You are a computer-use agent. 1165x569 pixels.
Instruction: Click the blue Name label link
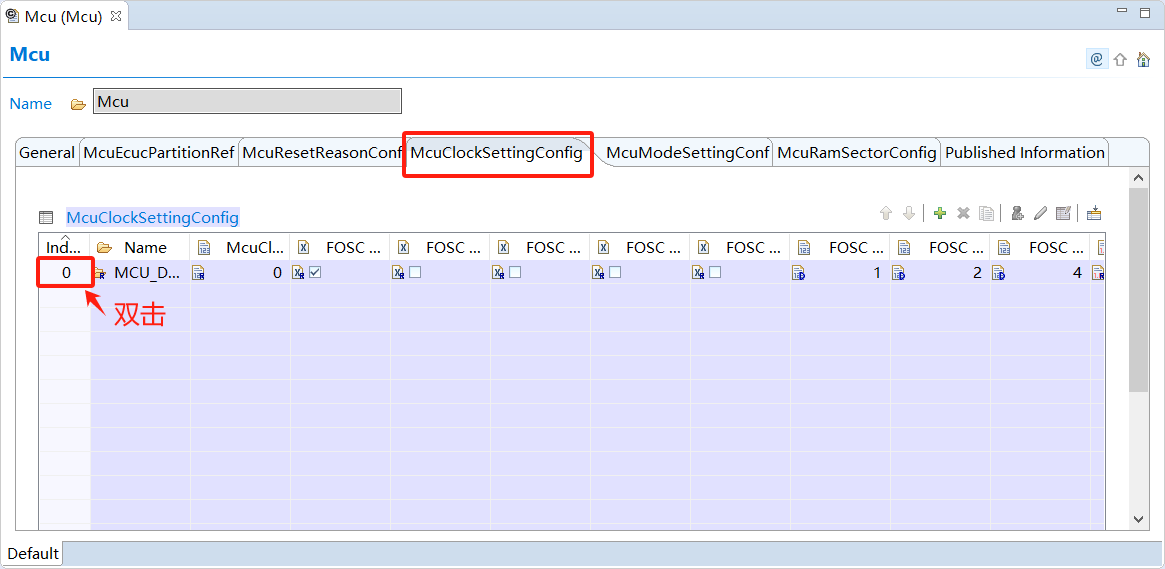(x=30, y=103)
